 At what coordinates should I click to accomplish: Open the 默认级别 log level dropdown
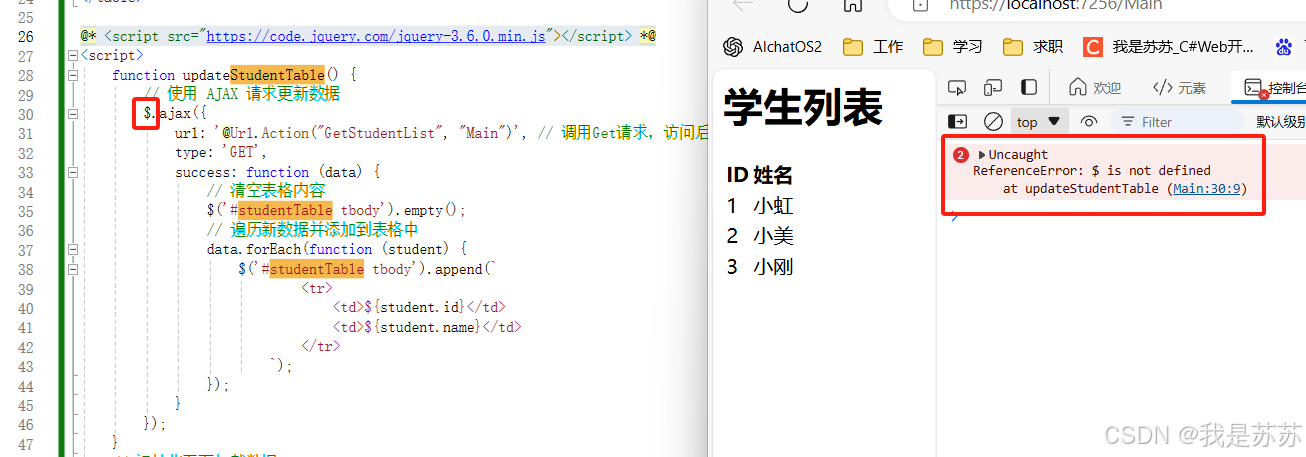[1281, 122]
